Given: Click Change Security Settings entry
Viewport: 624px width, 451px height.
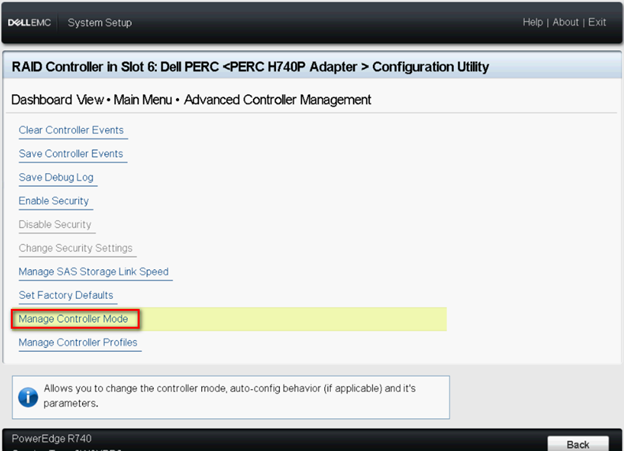Looking at the screenshot, I should click(76, 248).
